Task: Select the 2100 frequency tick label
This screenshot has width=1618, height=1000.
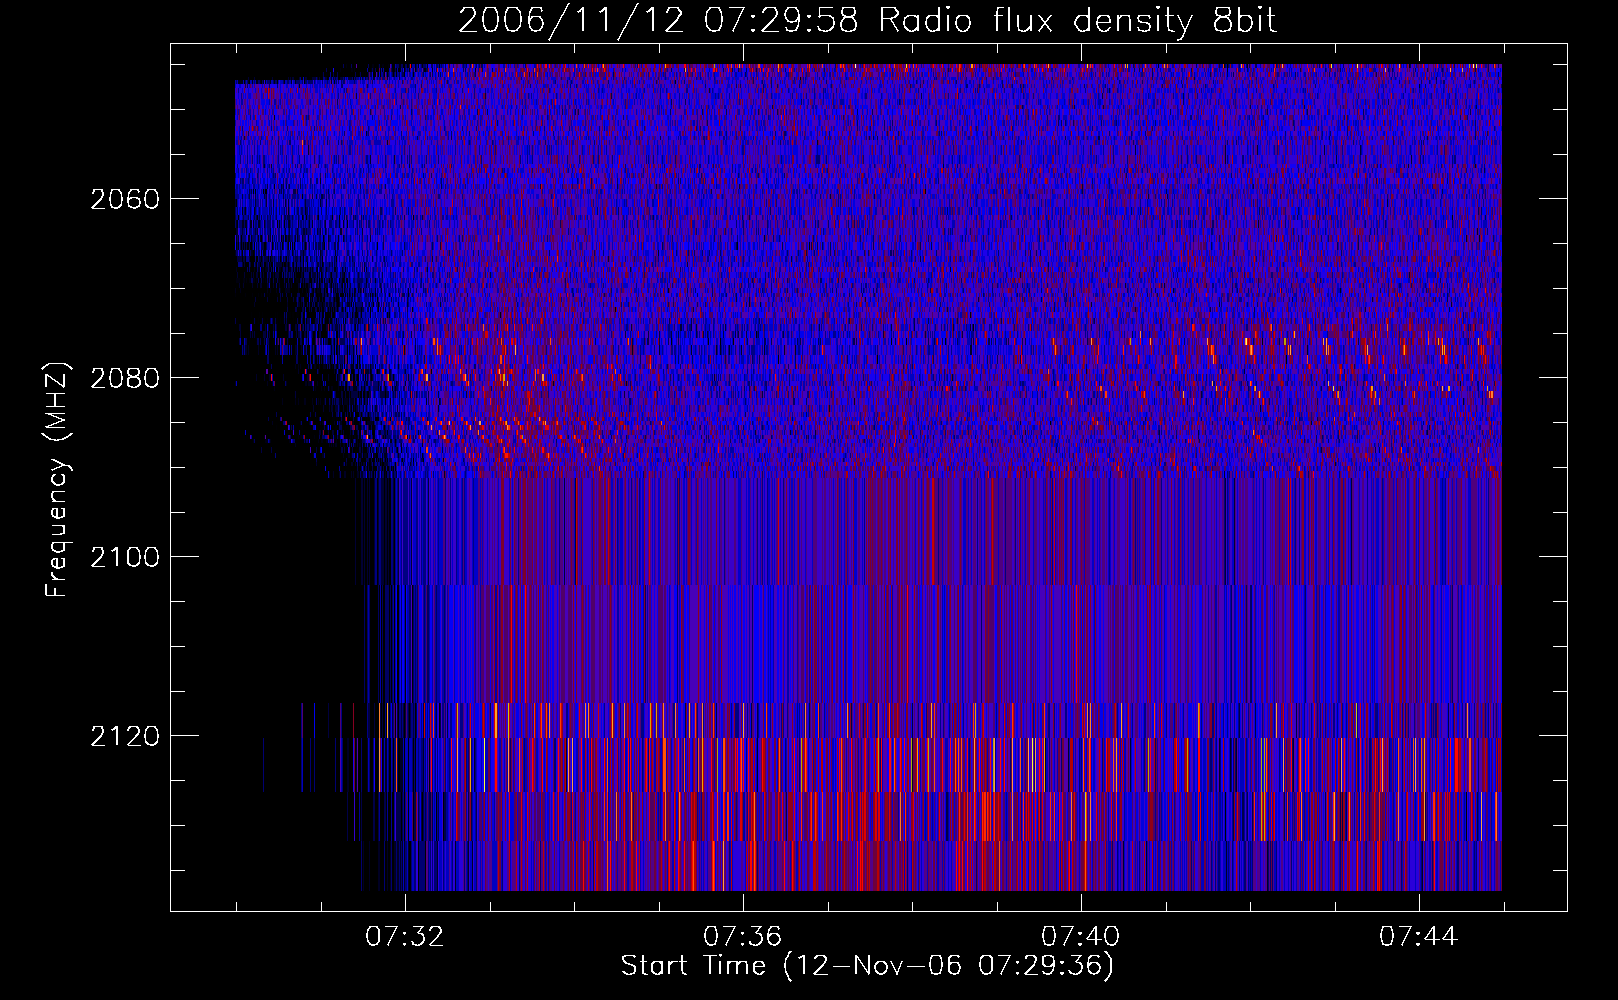Action: 125,557
